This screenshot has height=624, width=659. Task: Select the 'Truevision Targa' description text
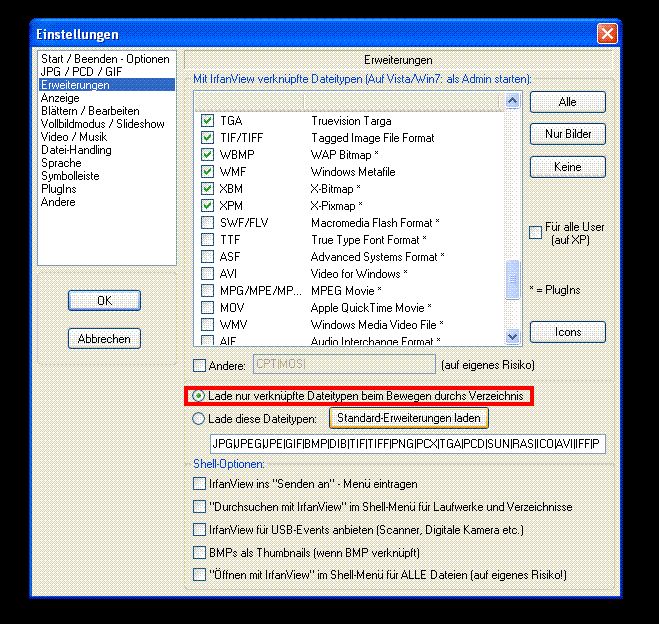click(351, 121)
